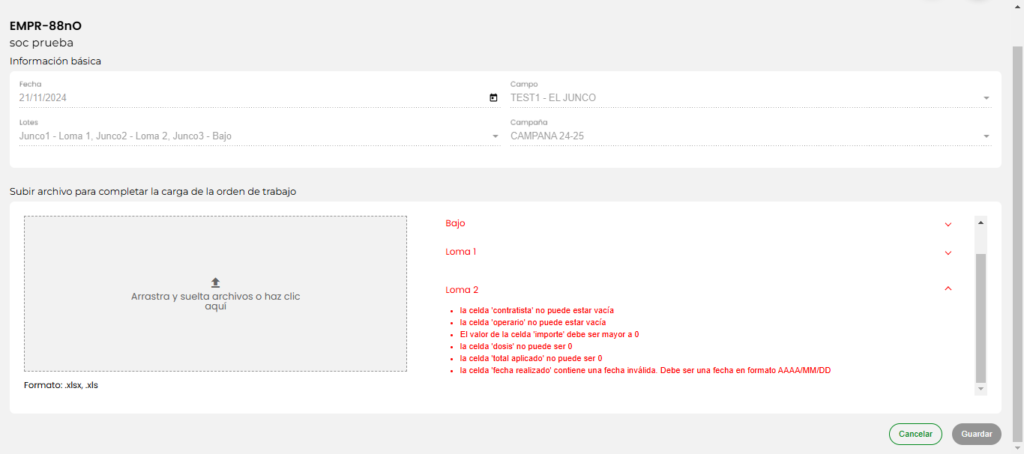Click the 'Arrastra y suelta archivos' drop area text
The width and height of the screenshot is (1024, 454).
tap(215, 301)
